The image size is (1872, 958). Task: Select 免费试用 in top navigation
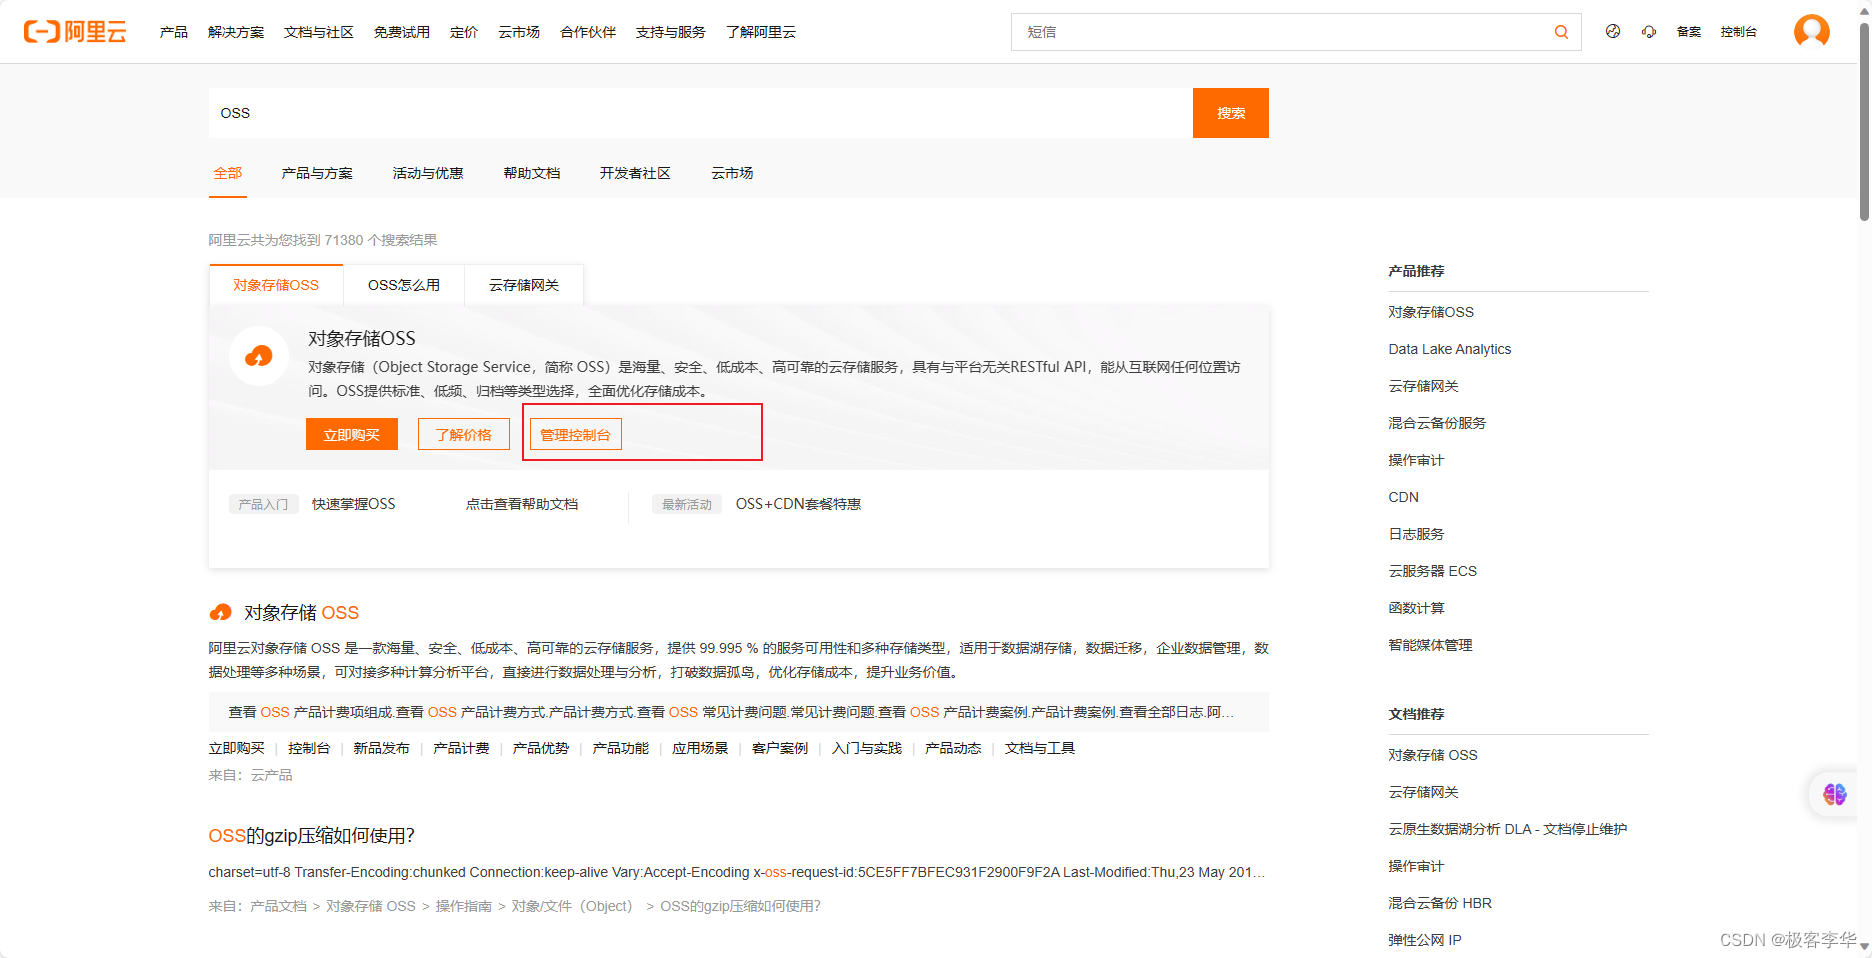(402, 32)
